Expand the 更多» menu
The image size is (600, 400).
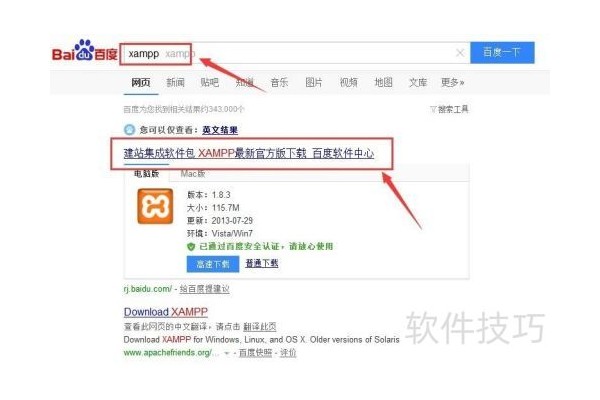pyautogui.click(x=453, y=82)
